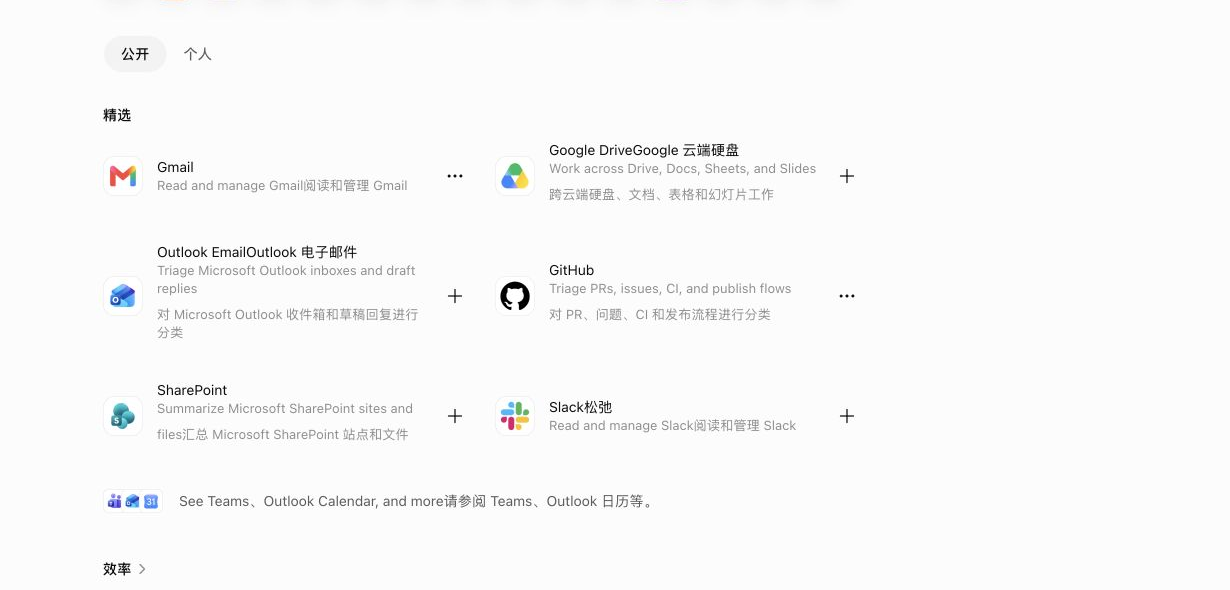Add SharePoint with its plus icon
Screen dimensions: 1230x590
click(455, 416)
